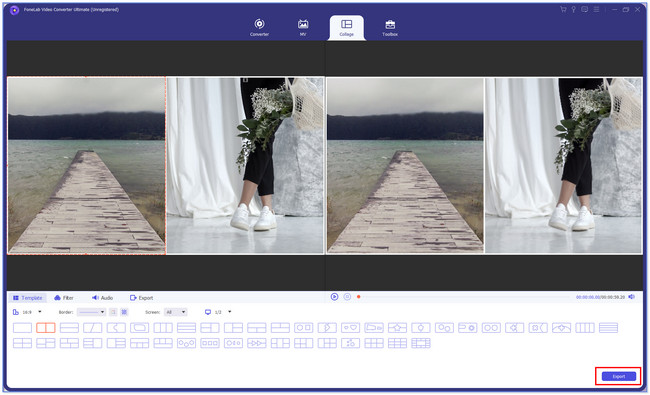This screenshot has width=650, height=395.
Task: Mute the preview volume speaker
Action: click(631, 297)
